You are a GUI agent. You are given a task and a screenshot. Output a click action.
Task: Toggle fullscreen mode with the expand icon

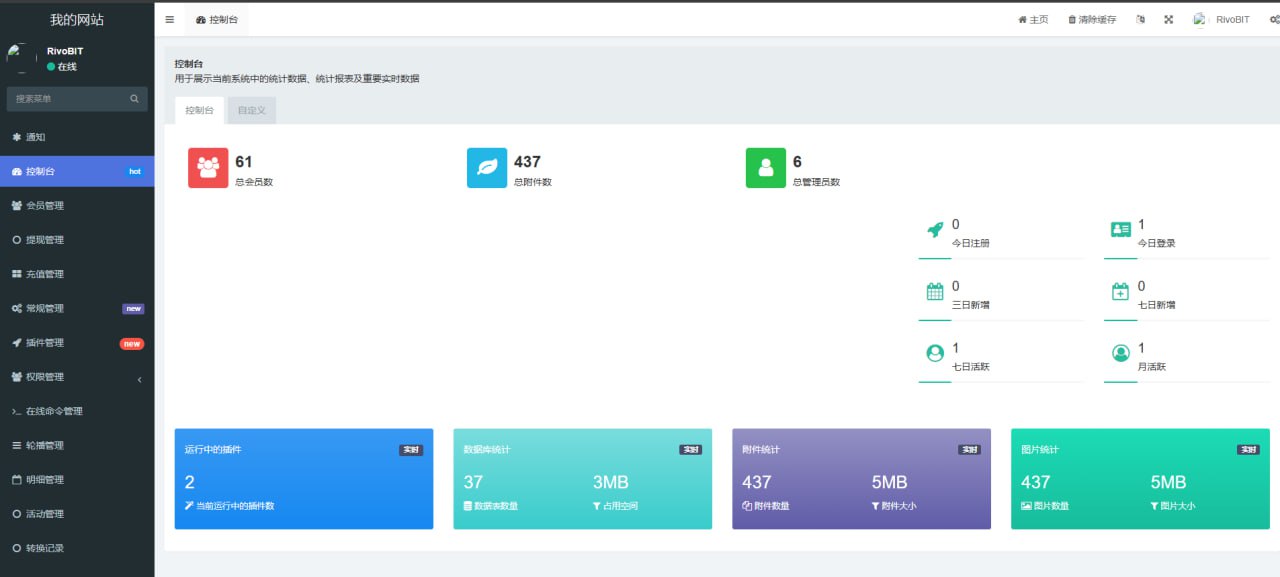(1168, 20)
